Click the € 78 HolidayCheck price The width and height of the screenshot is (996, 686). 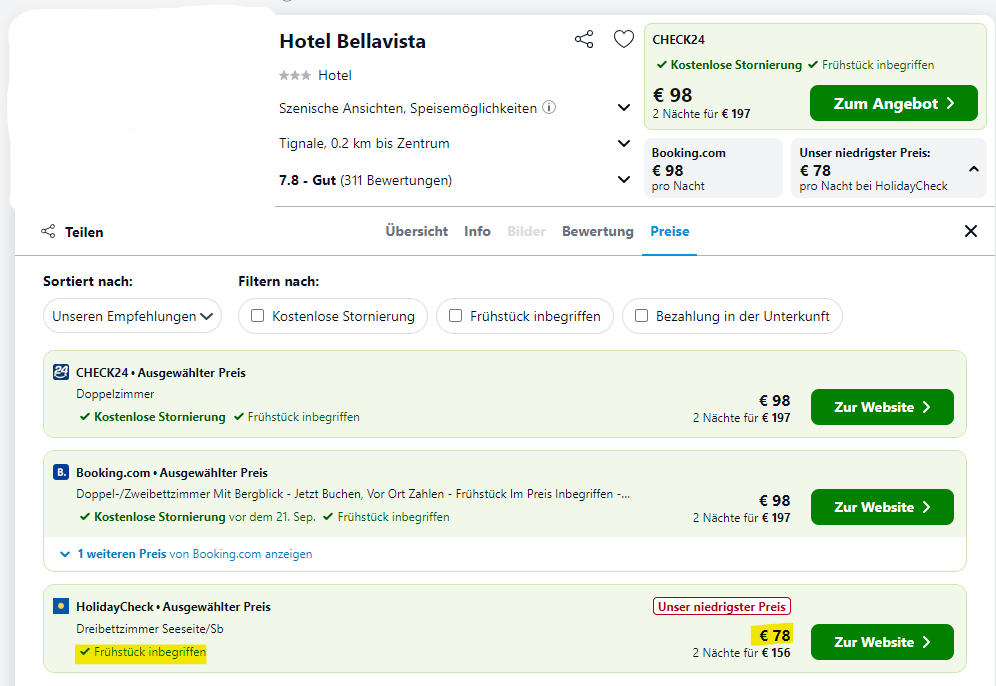click(774, 635)
